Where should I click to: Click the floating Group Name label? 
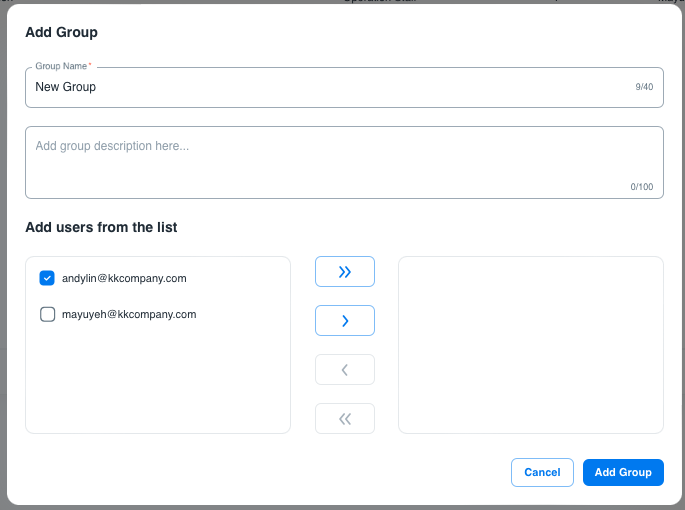pyautogui.click(x=62, y=66)
